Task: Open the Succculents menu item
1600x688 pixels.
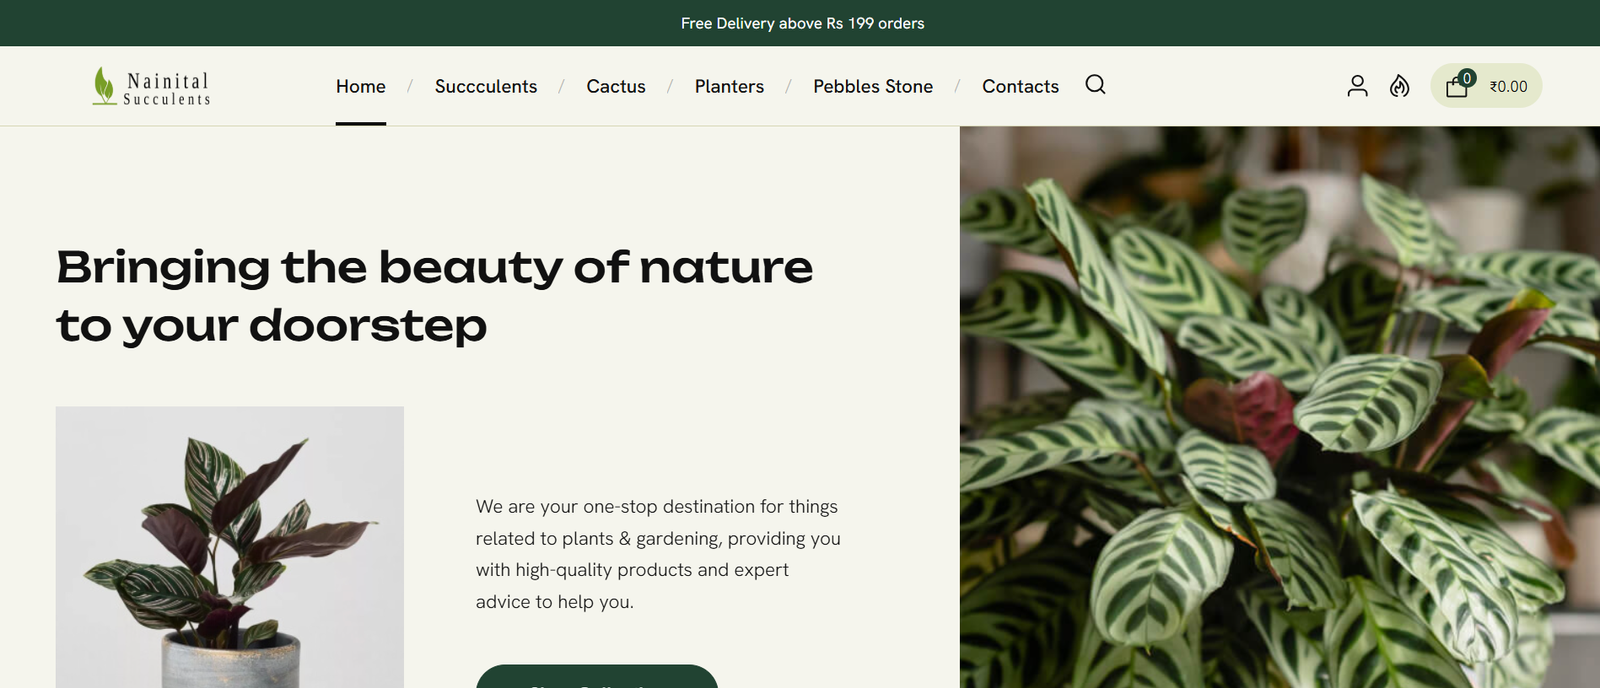Action: click(486, 87)
